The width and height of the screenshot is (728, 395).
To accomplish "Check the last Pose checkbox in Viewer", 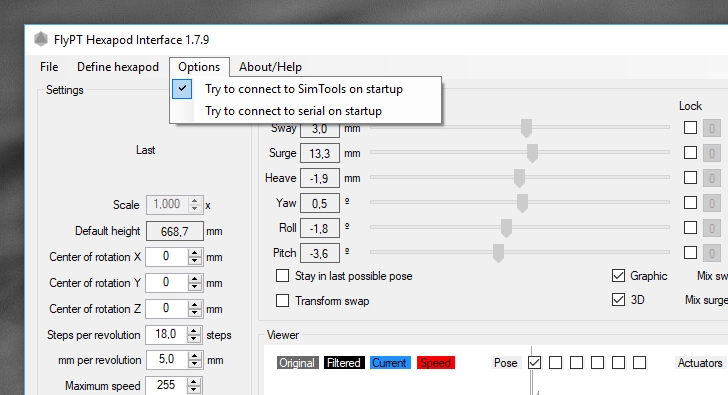I will 639,363.
